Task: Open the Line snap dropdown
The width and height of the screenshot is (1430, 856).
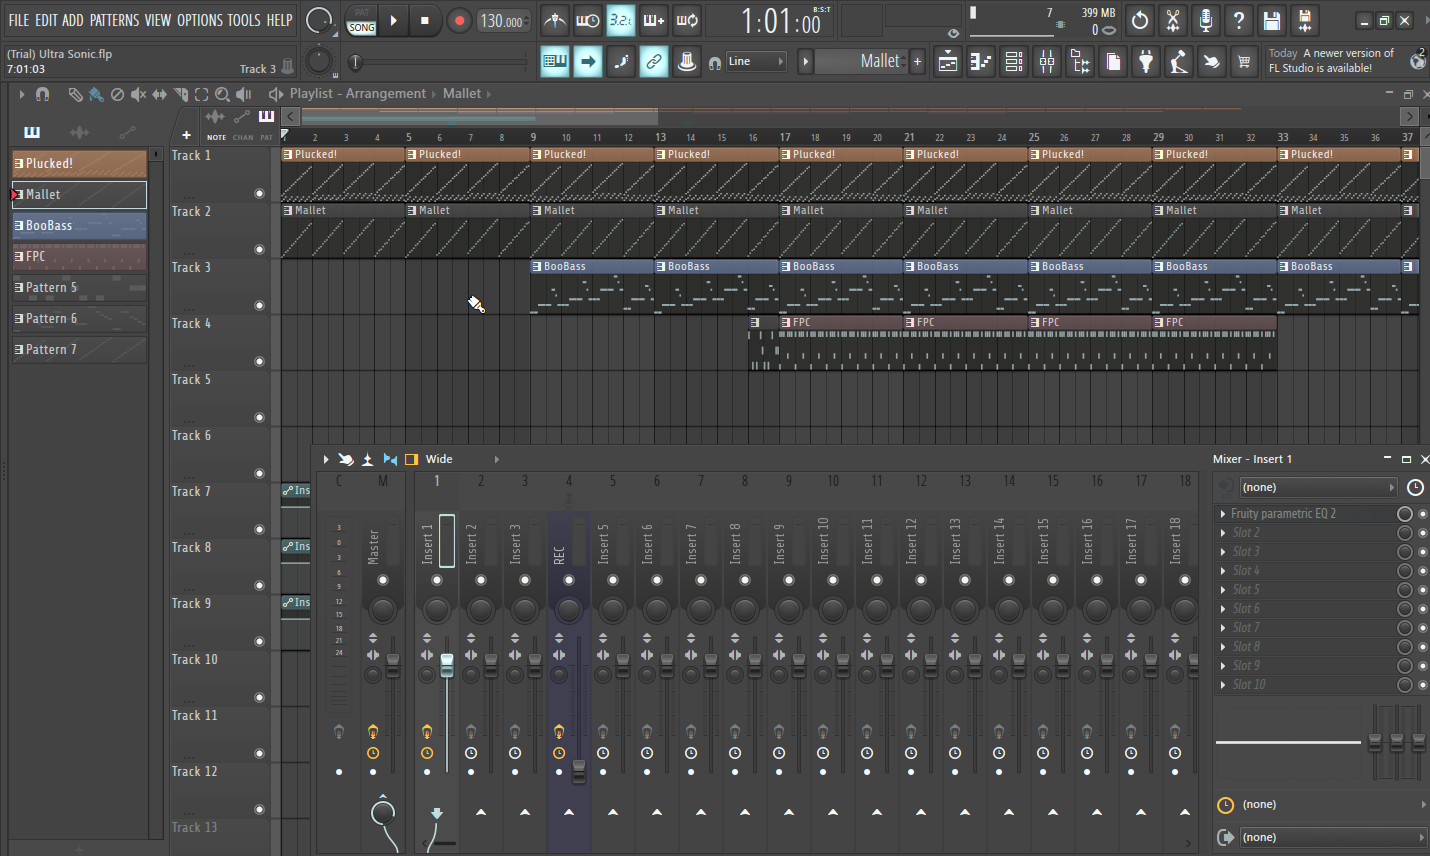Action: (754, 62)
